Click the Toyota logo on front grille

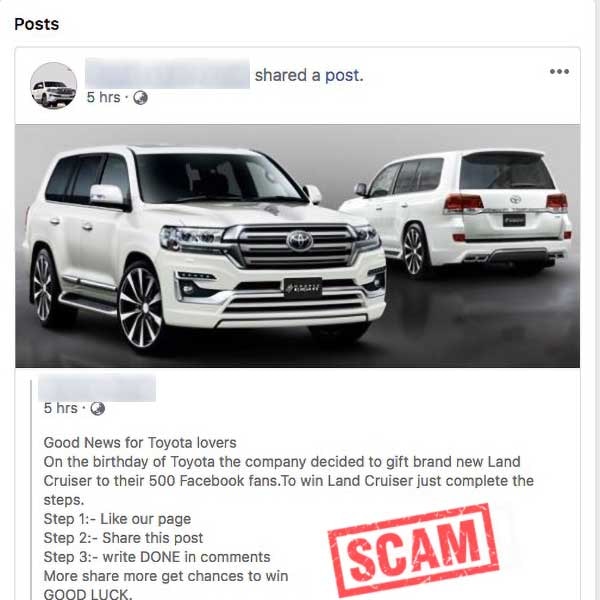tap(300, 241)
